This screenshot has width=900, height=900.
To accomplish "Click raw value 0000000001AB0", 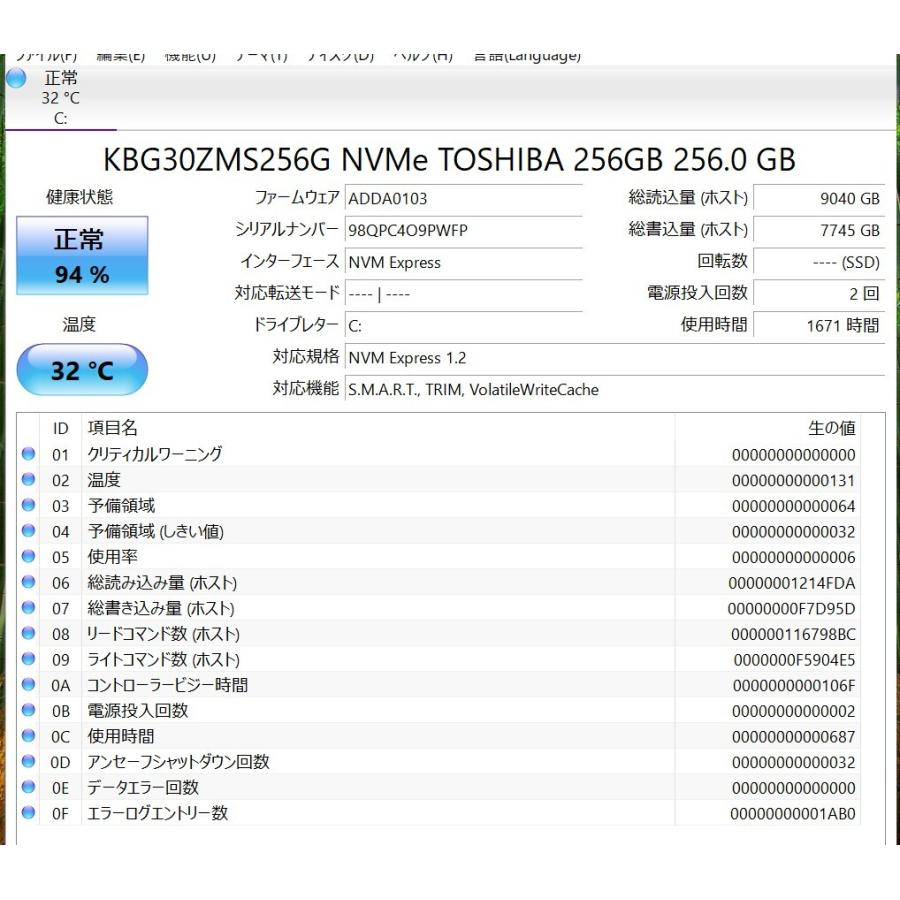I will [793, 814].
